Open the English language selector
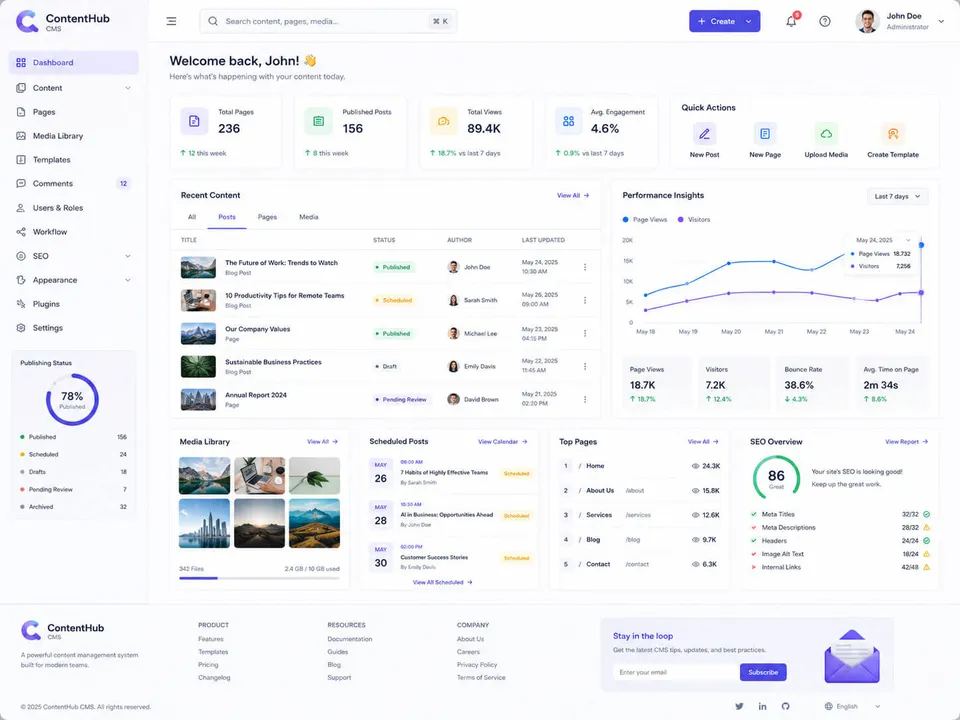This screenshot has width=960, height=720. coord(852,706)
